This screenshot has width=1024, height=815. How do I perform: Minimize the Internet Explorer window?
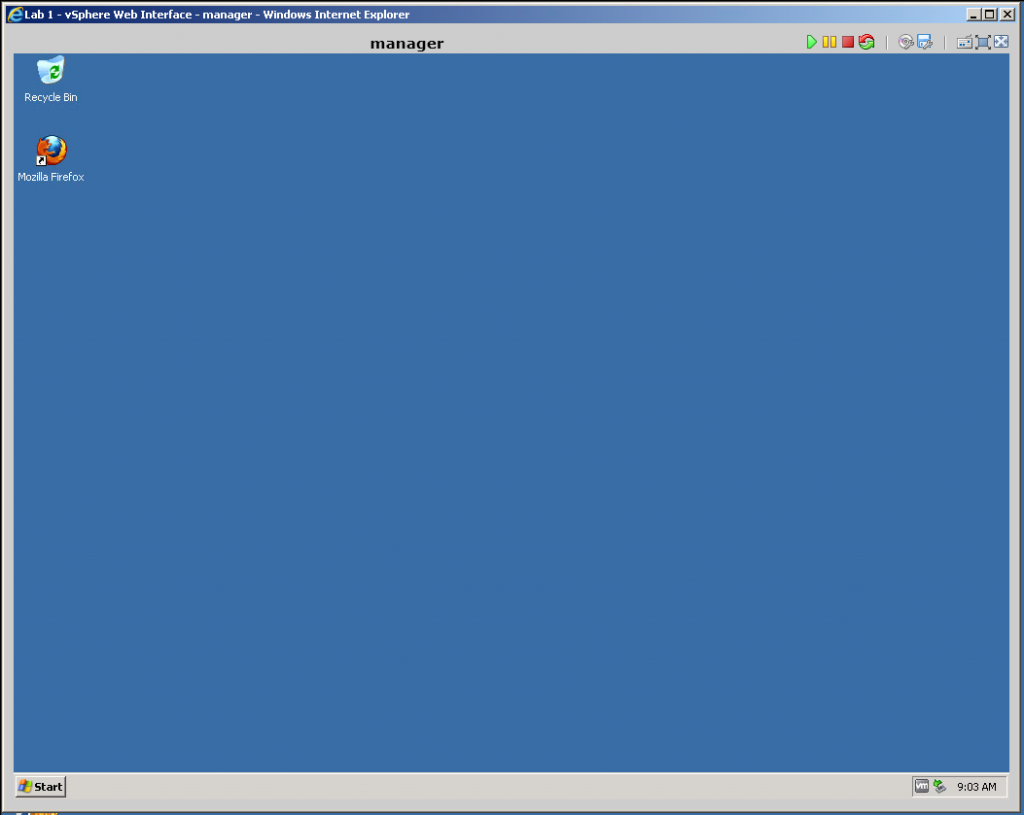point(974,14)
